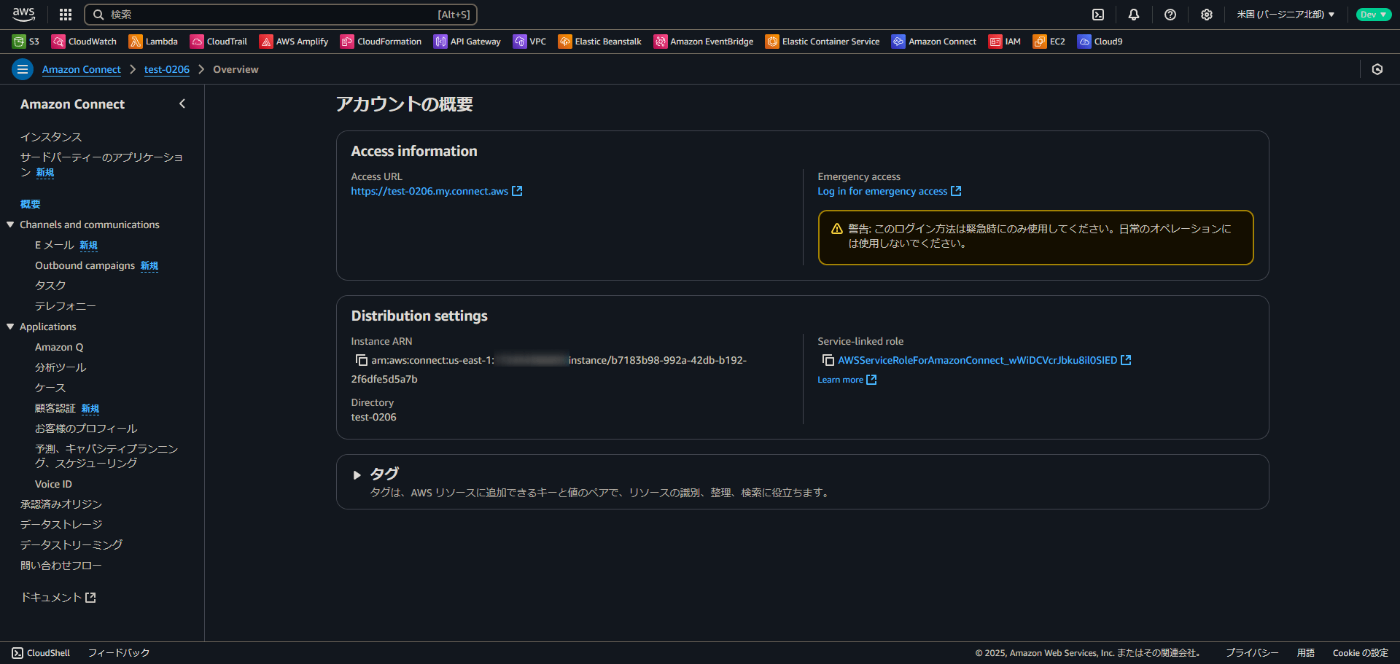Open the info panel icon at right
The width and height of the screenshot is (1400, 664).
tap(1377, 69)
